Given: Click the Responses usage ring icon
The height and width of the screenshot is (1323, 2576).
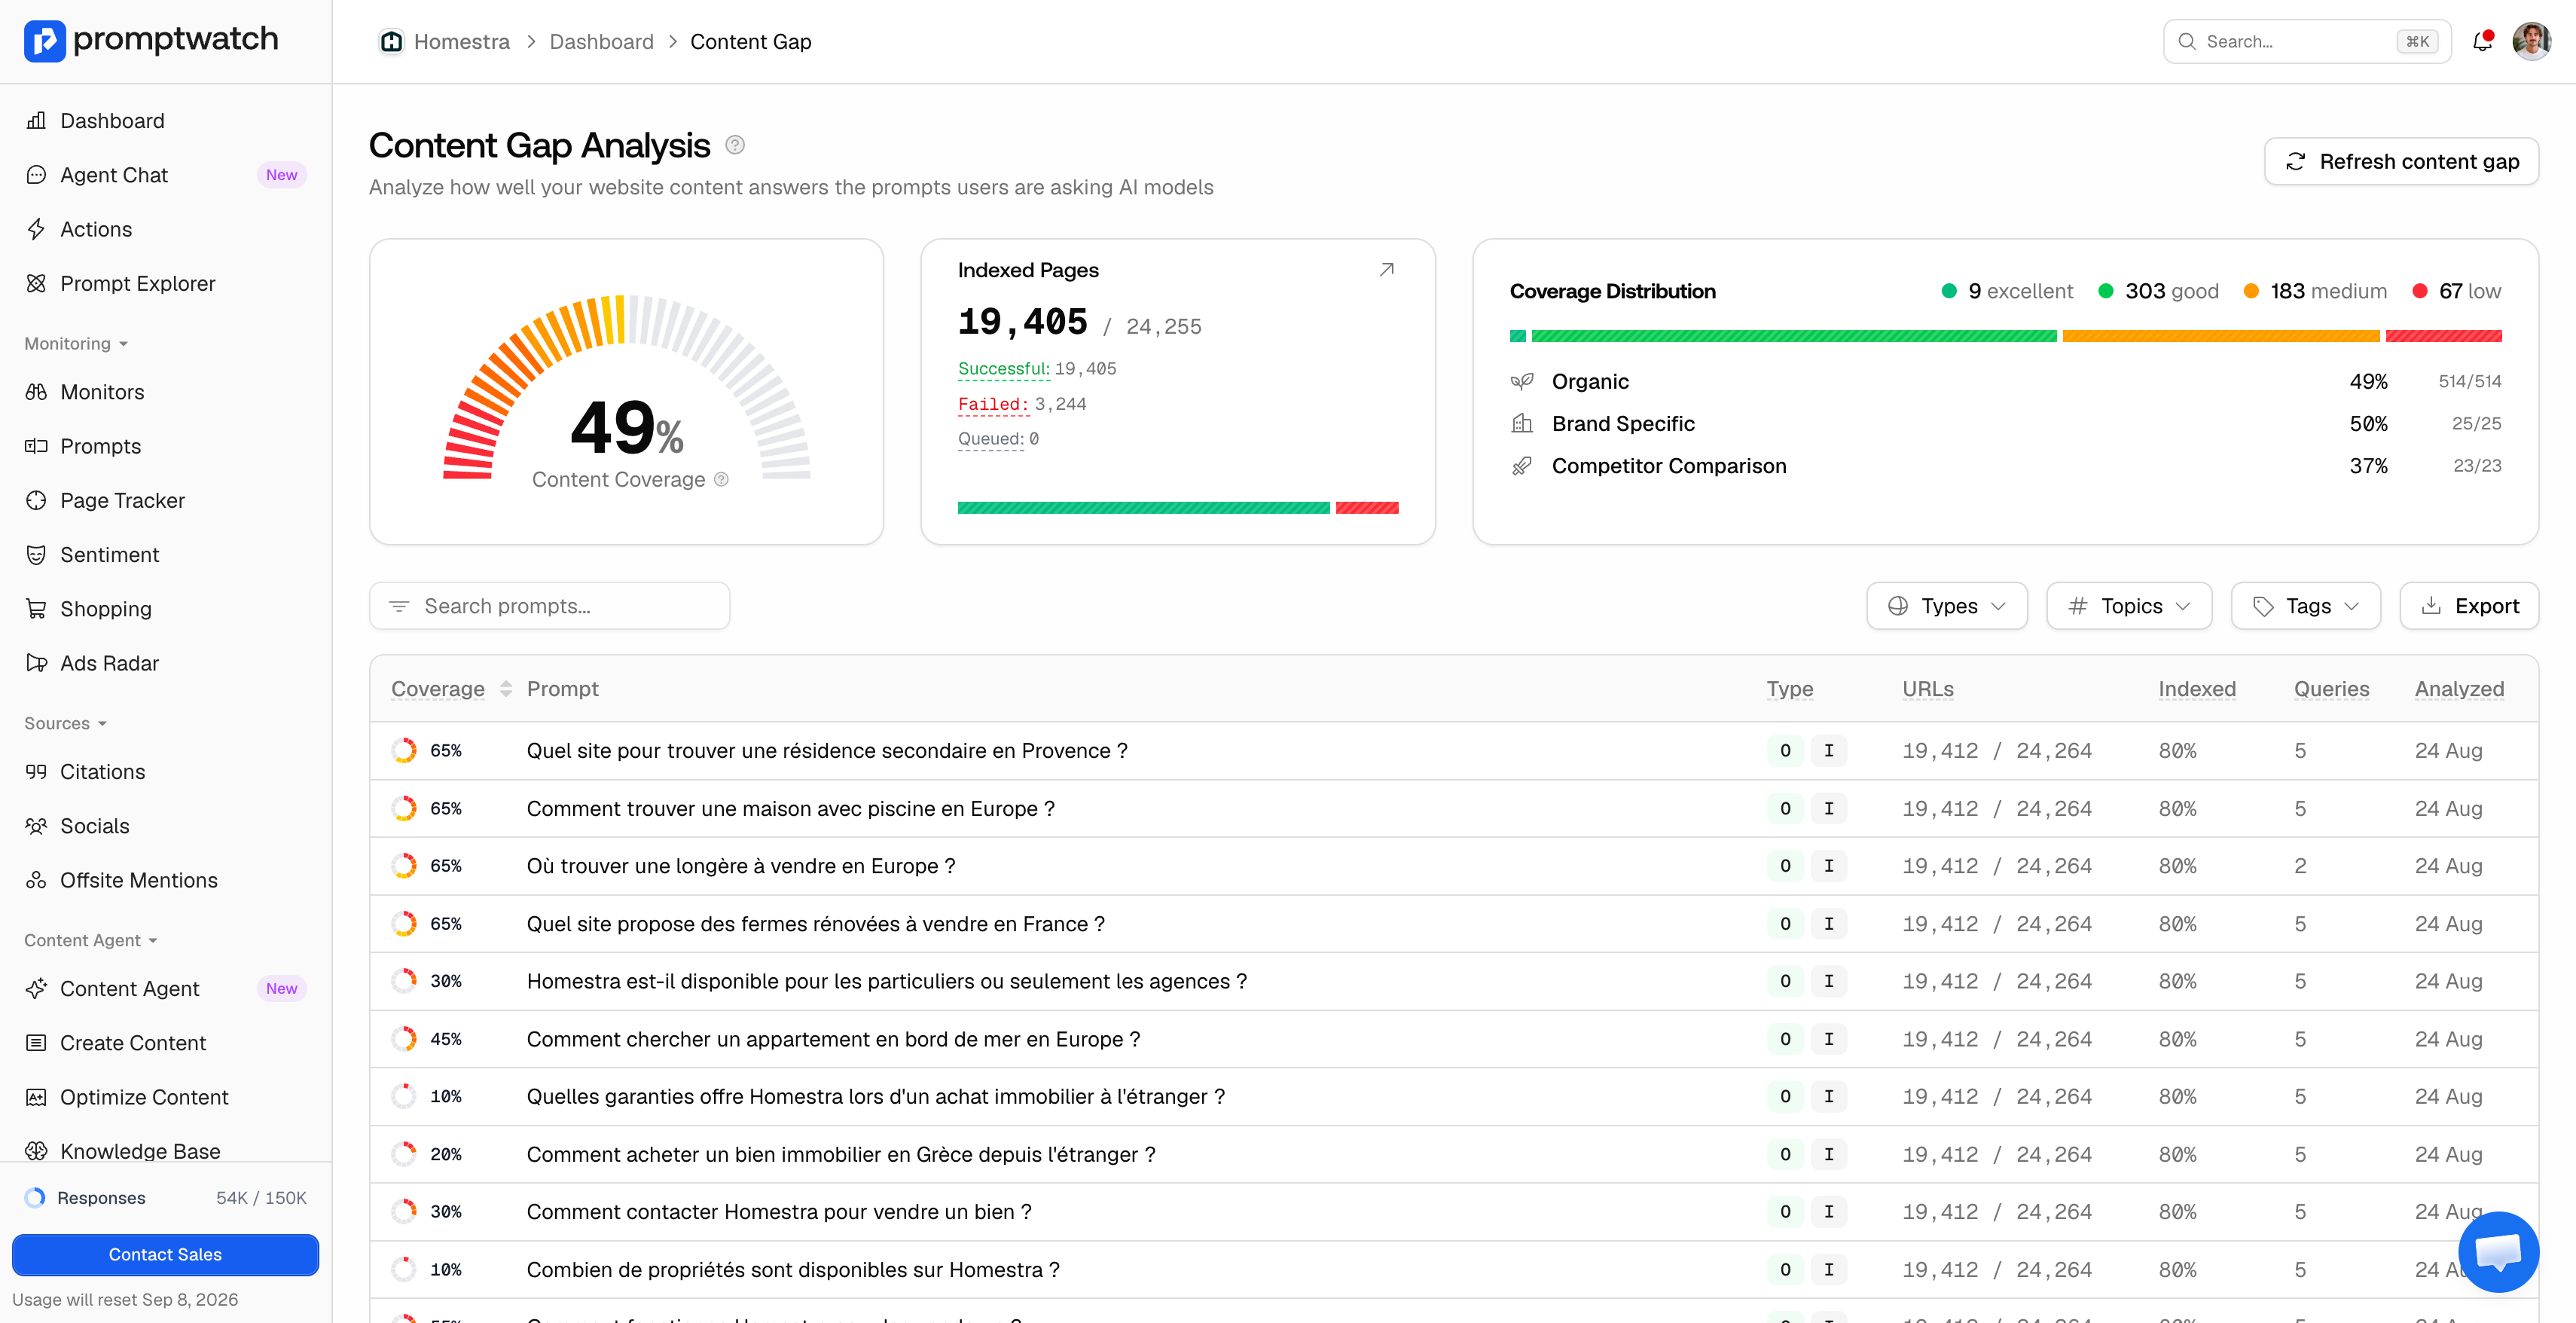Looking at the screenshot, I should point(35,1197).
